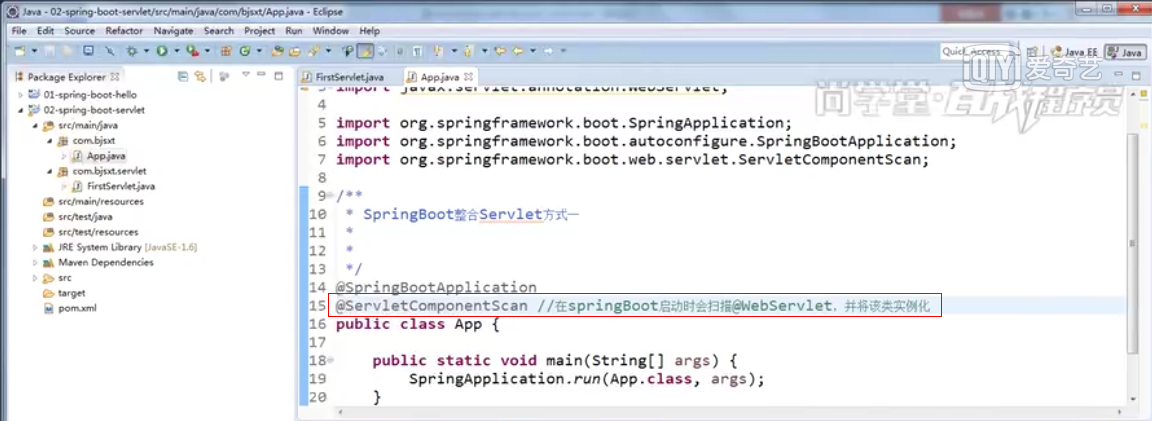The height and width of the screenshot is (421, 1152).
Task: Open the Project menu
Action: tap(259, 31)
